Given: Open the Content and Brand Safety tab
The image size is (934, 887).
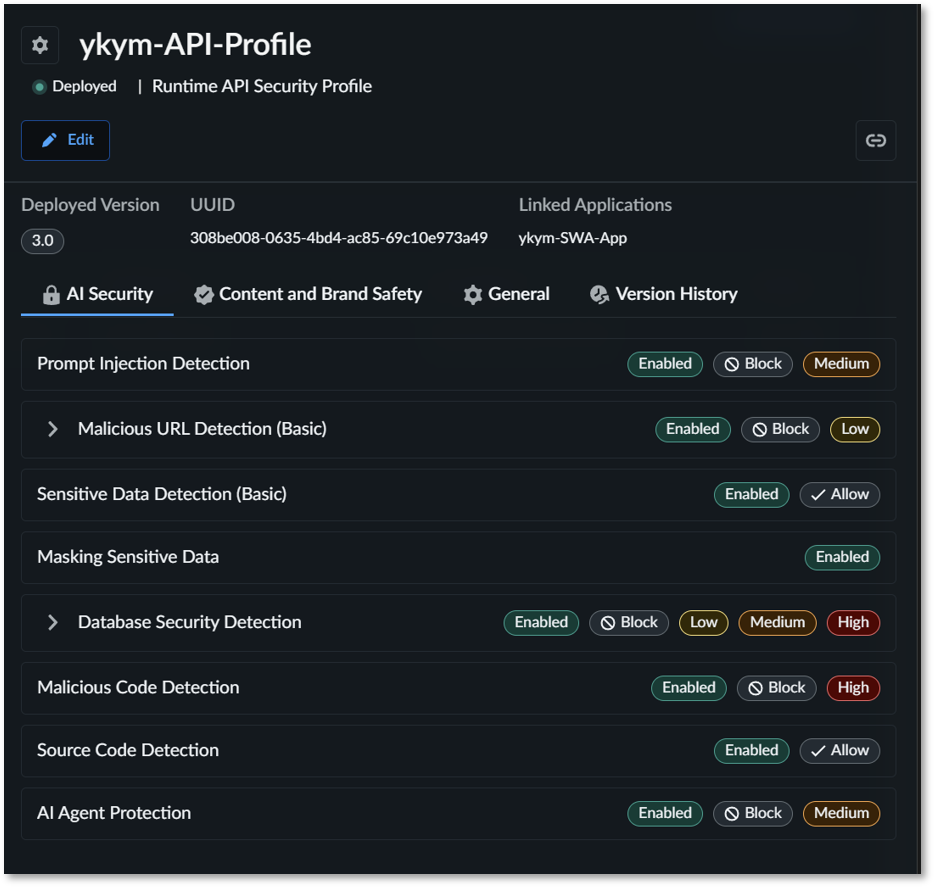Looking at the screenshot, I should click(308, 294).
